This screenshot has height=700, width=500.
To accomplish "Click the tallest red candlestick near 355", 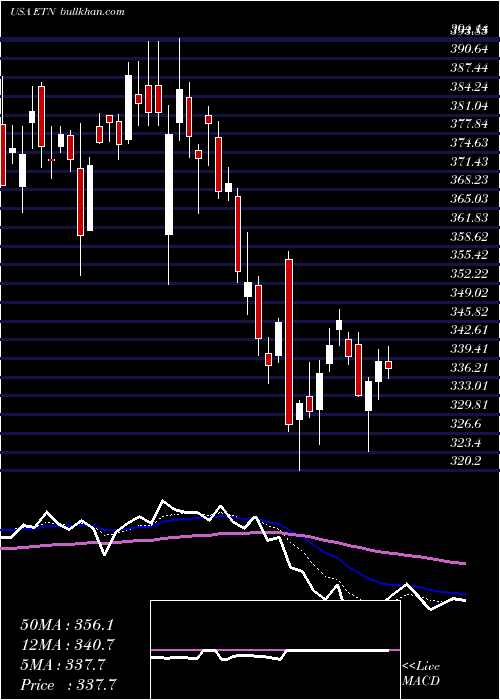I will point(289,342).
